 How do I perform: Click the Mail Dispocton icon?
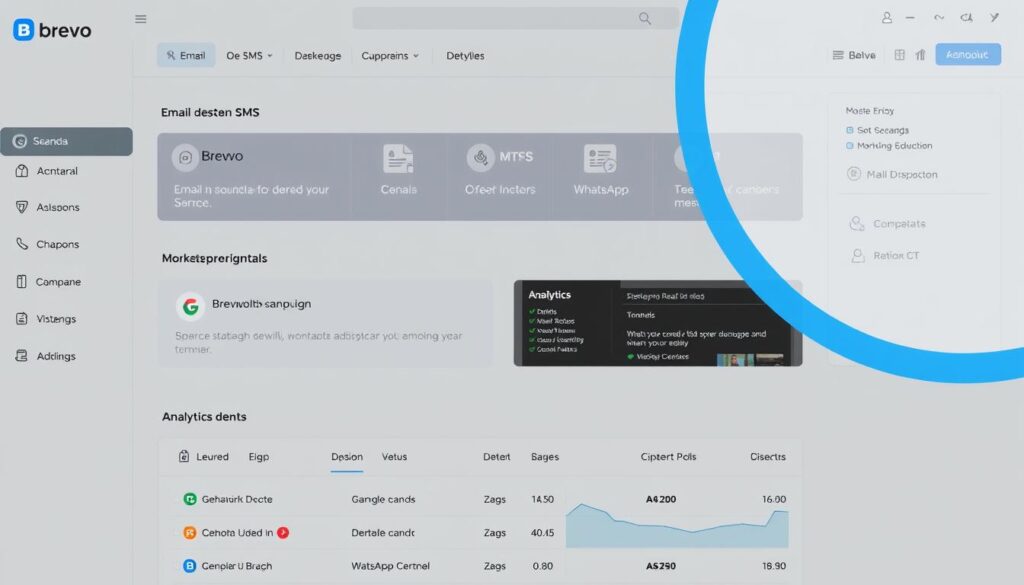click(853, 174)
